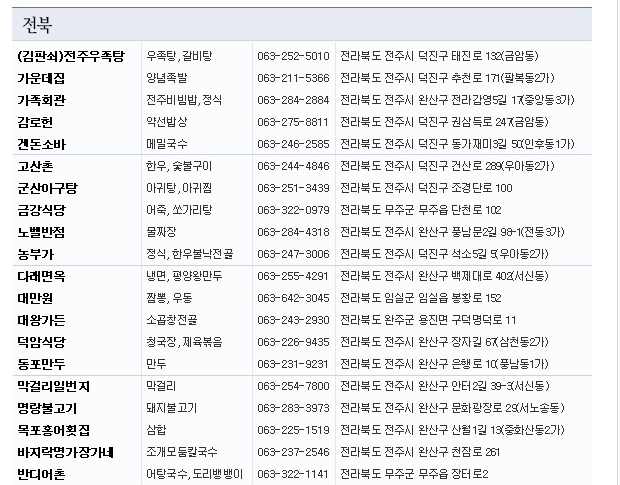Click restaurant name 다래면옥

coord(41,276)
